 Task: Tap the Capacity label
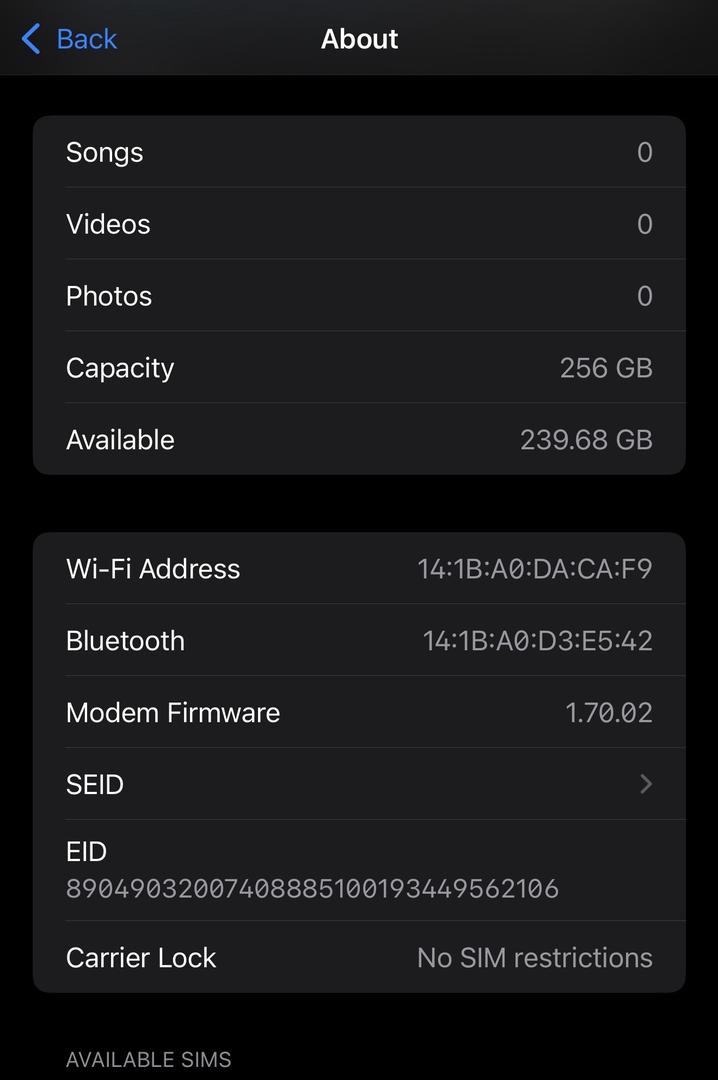click(x=120, y=368)
